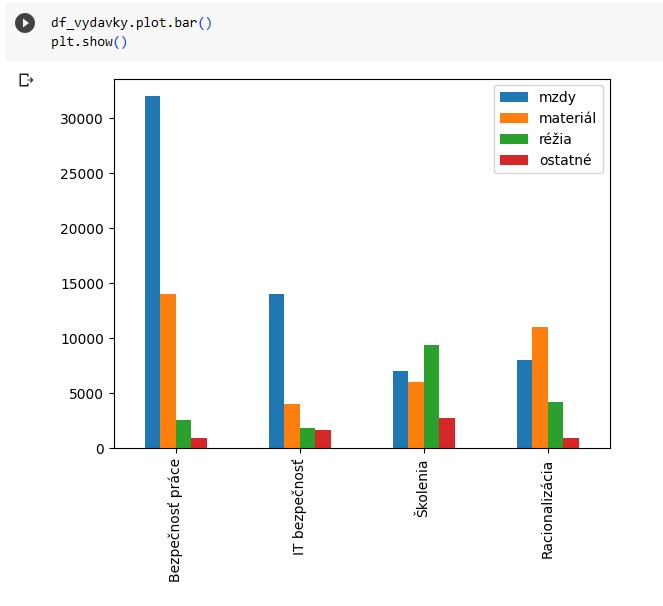
Task: Click the tallest blue bar for Bezpečnosť práce
Action: [152, 272]
